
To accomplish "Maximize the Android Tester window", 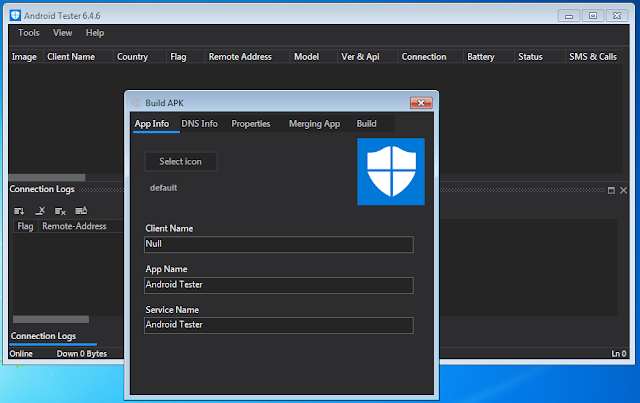I will click(593, 16).
